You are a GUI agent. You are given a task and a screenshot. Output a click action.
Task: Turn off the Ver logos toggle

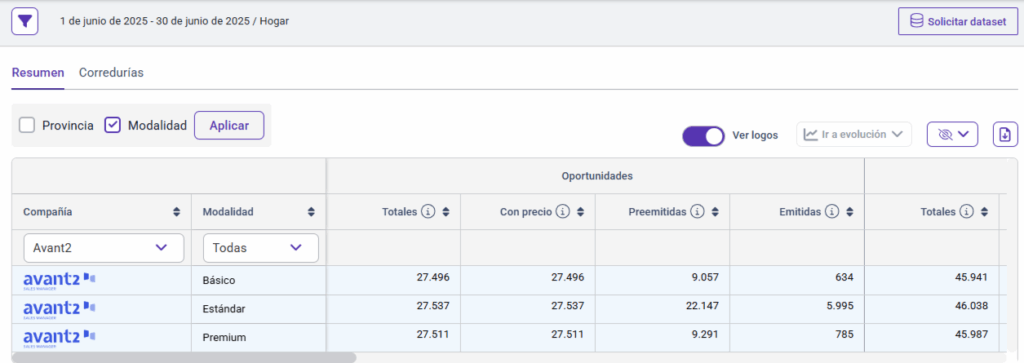703,136
